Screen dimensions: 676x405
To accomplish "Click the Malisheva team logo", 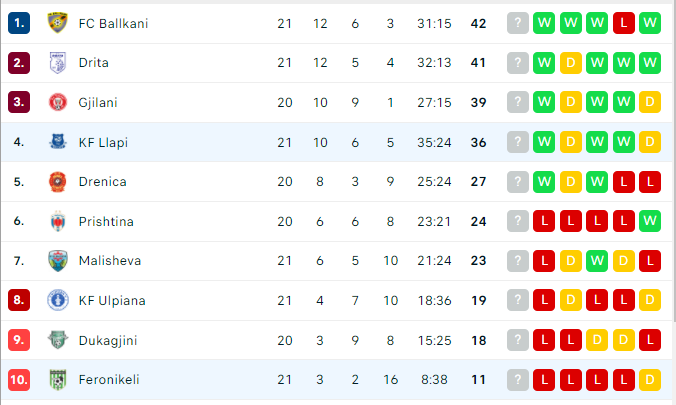I will (57, 261).
